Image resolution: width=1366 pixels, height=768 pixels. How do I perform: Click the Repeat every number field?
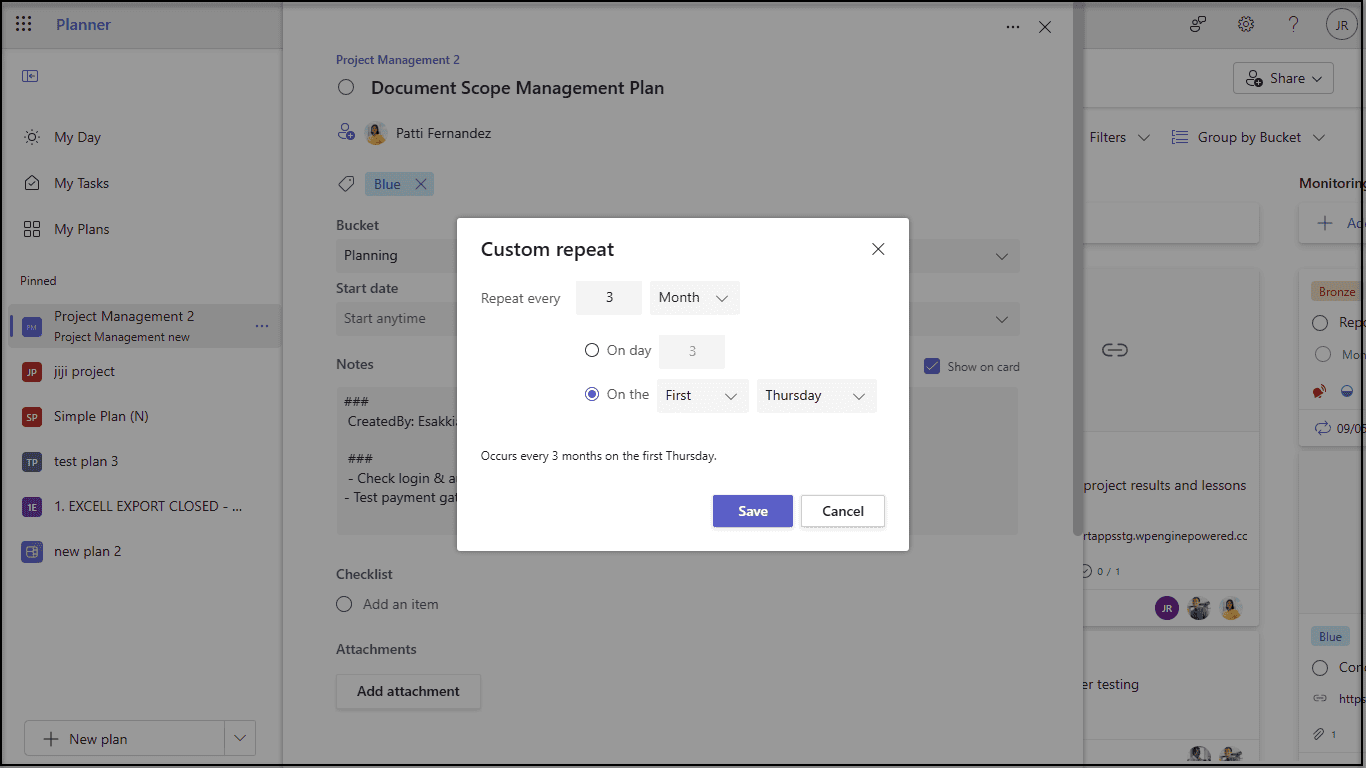tap(609, 298)
